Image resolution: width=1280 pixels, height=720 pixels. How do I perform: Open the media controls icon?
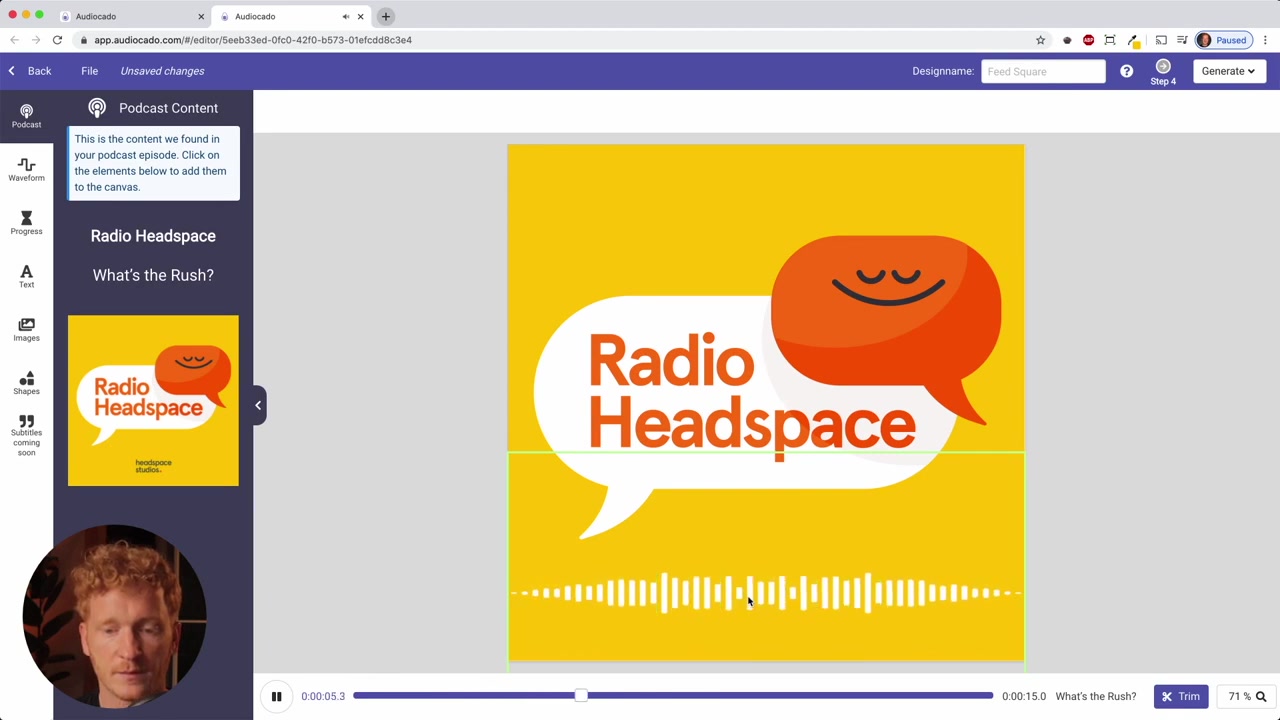(1182, 40)
